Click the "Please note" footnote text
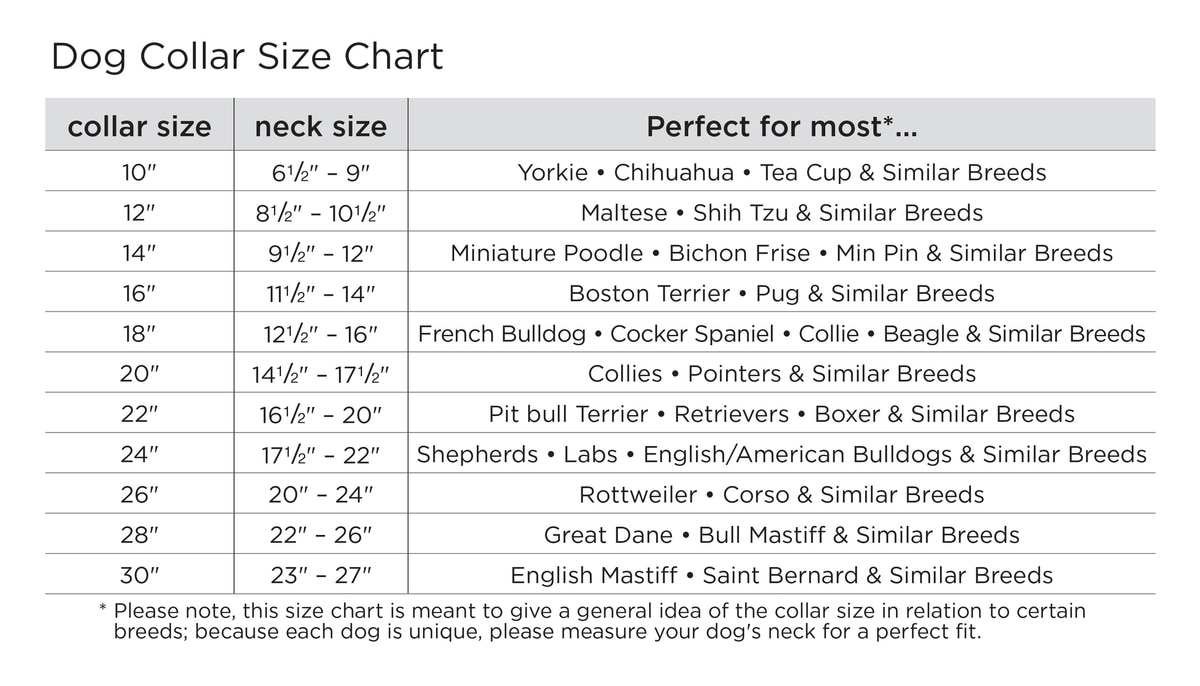The height and width of the screenshot is (686, 1200). pyautogui.click(x=598, y=621)
